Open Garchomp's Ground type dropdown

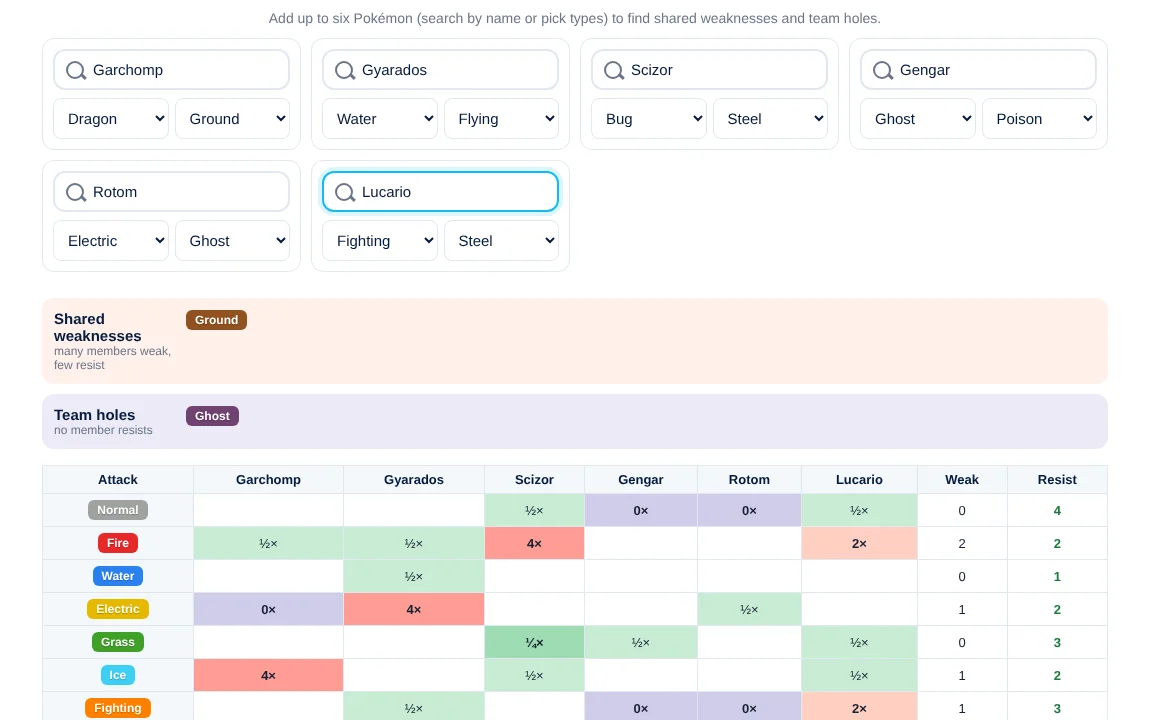click(232, 119)
